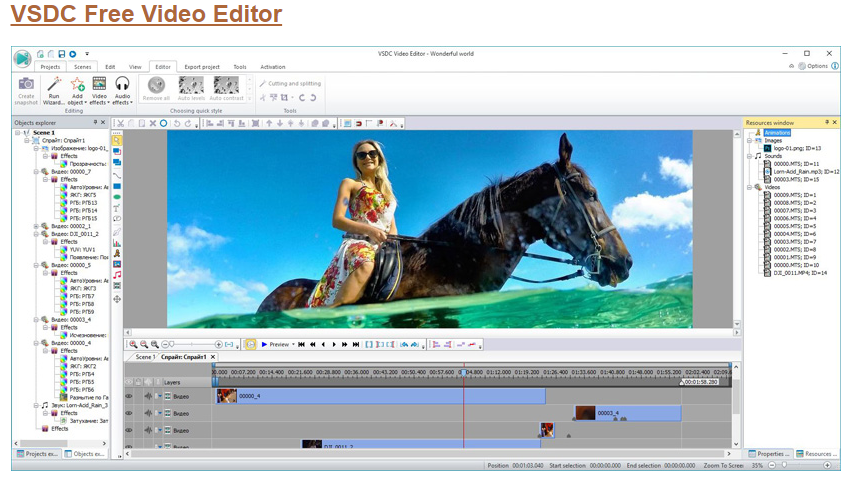The image size is (853, 481).
Task: Open the Video effects menu
Action: point(99,85)
